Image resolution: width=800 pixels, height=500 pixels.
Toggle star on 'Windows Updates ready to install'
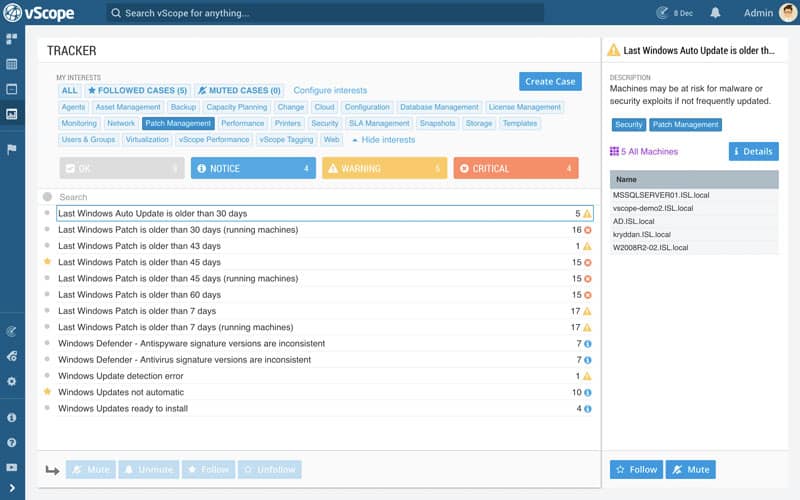pos(47,408)
